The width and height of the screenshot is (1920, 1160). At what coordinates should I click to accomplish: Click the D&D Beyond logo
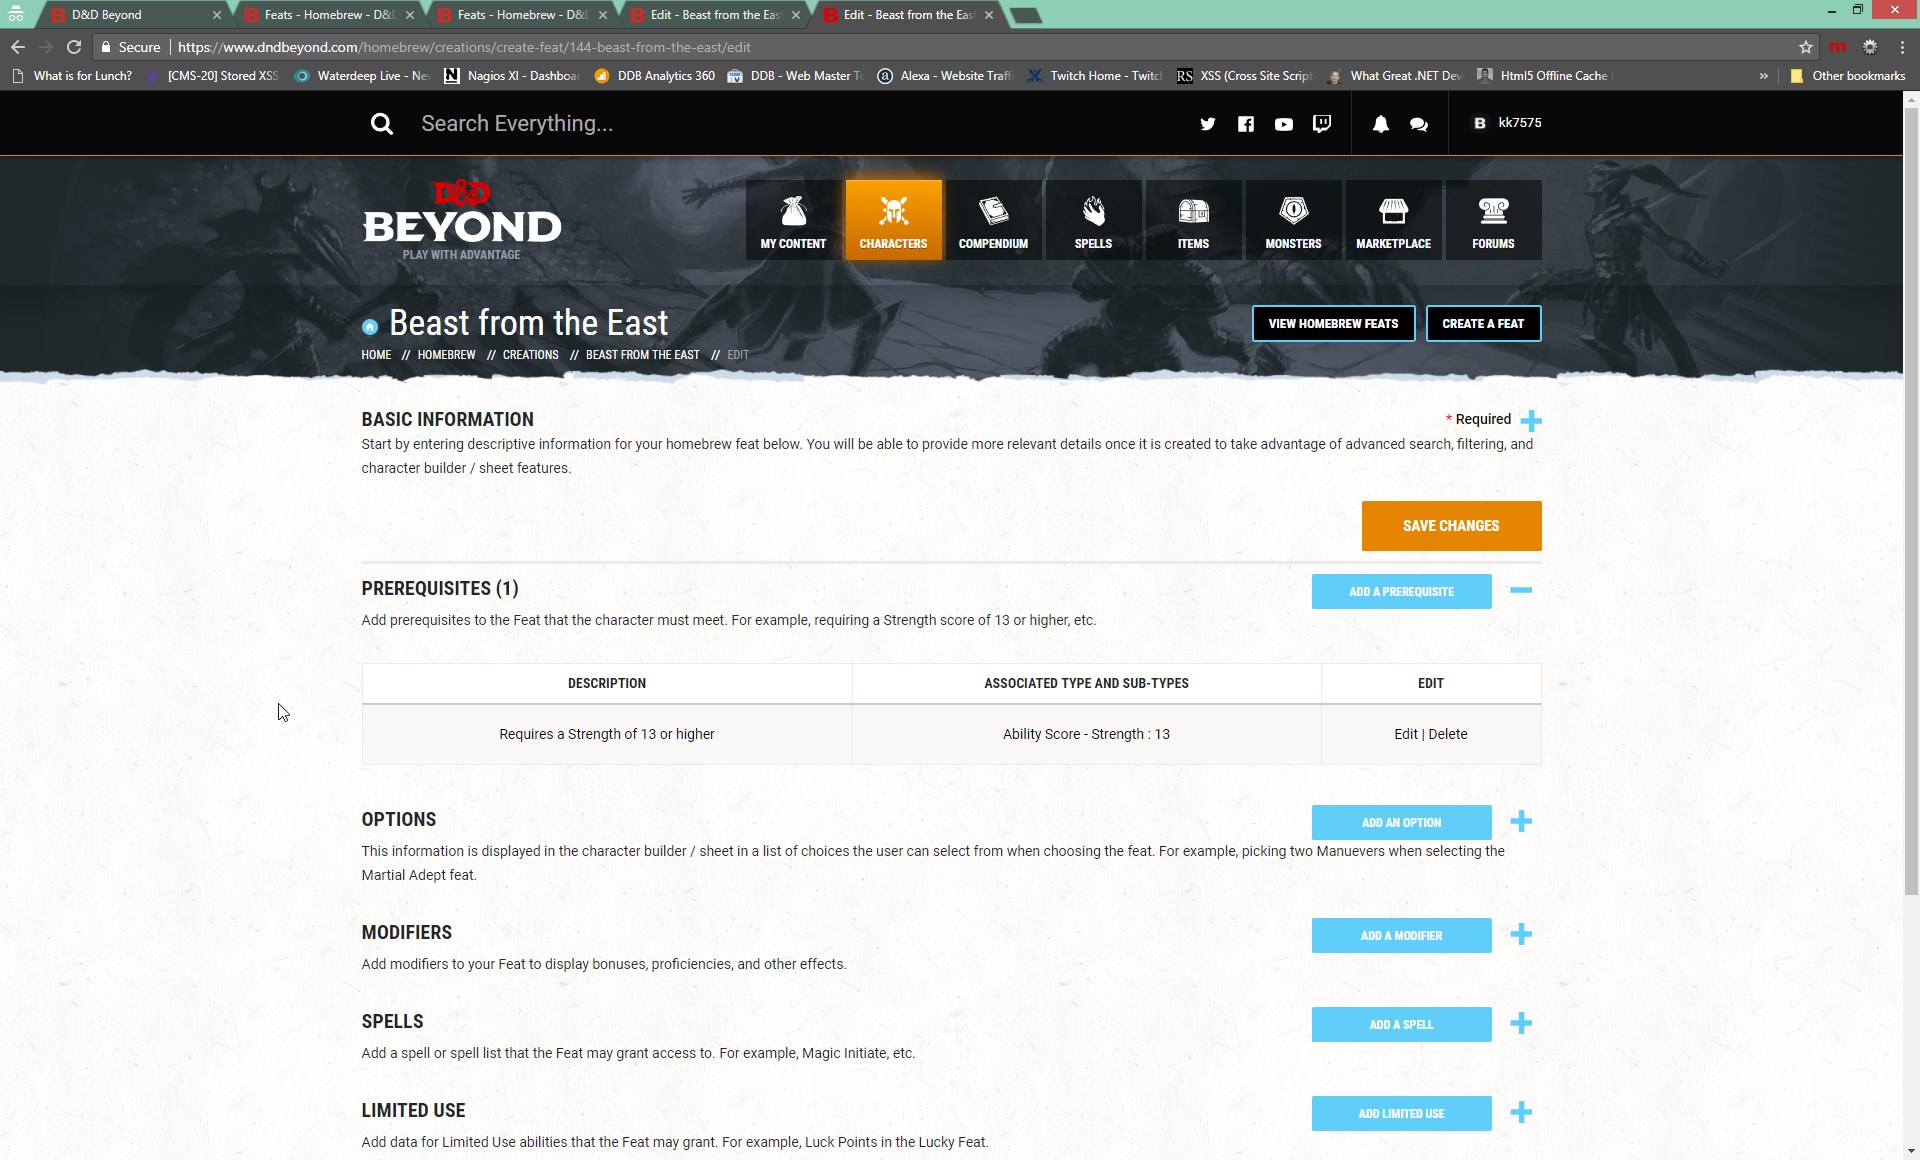(x=461, y=220)
